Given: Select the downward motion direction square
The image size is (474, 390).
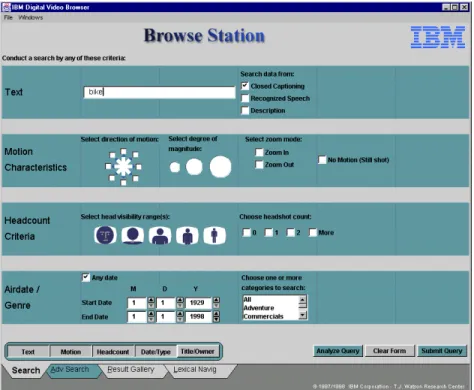Looking at the screenshot, I should pos(123,182).
